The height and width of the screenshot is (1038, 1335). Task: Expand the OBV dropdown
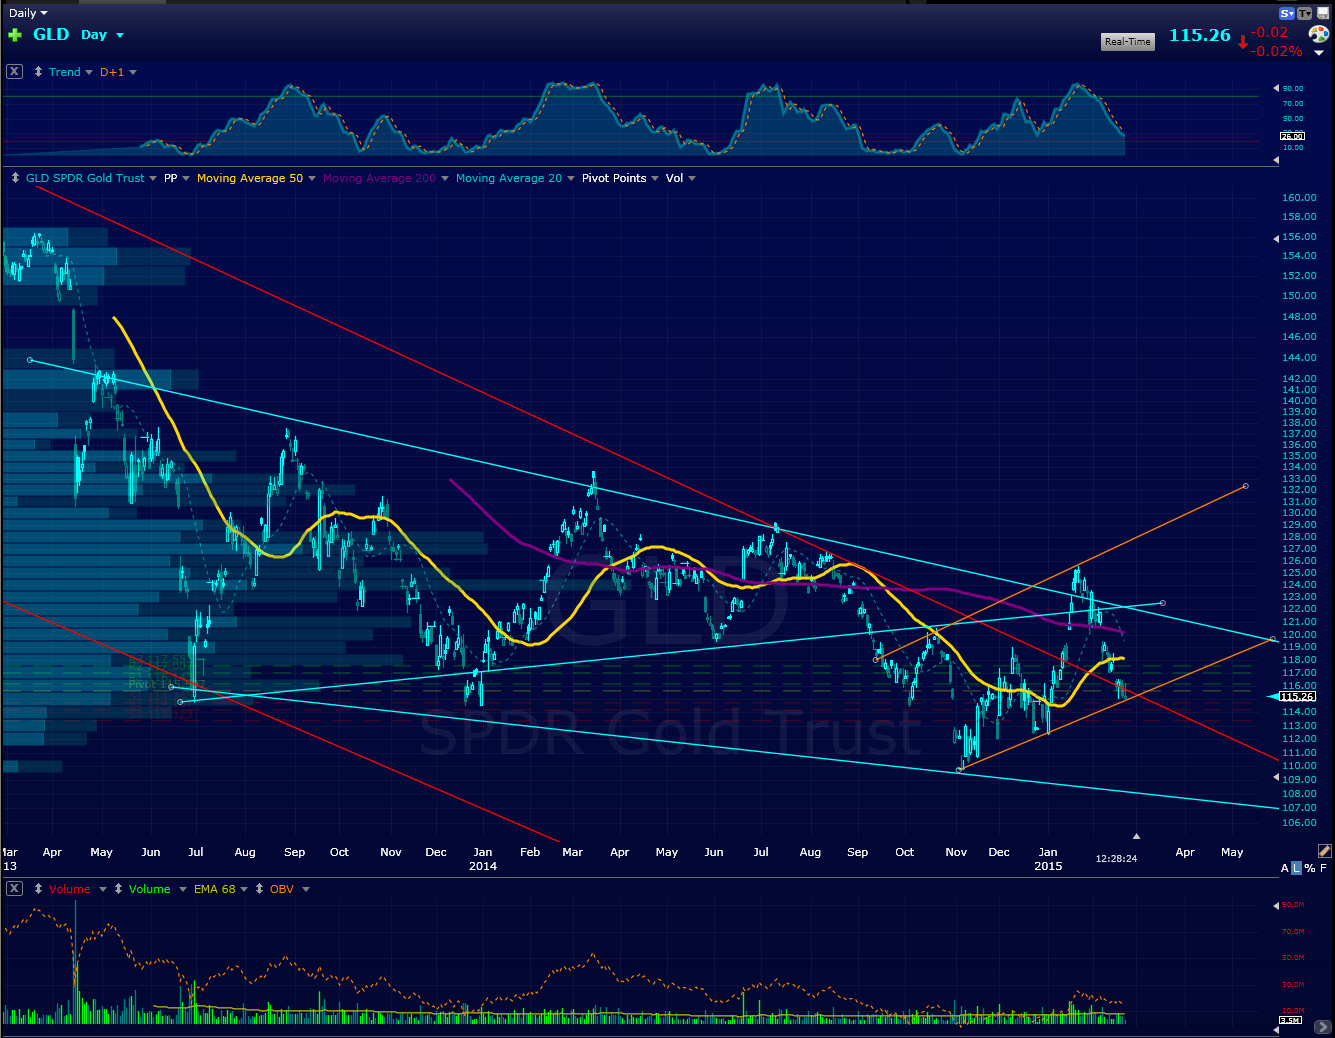pyautogui.click(x=305, y=889)
